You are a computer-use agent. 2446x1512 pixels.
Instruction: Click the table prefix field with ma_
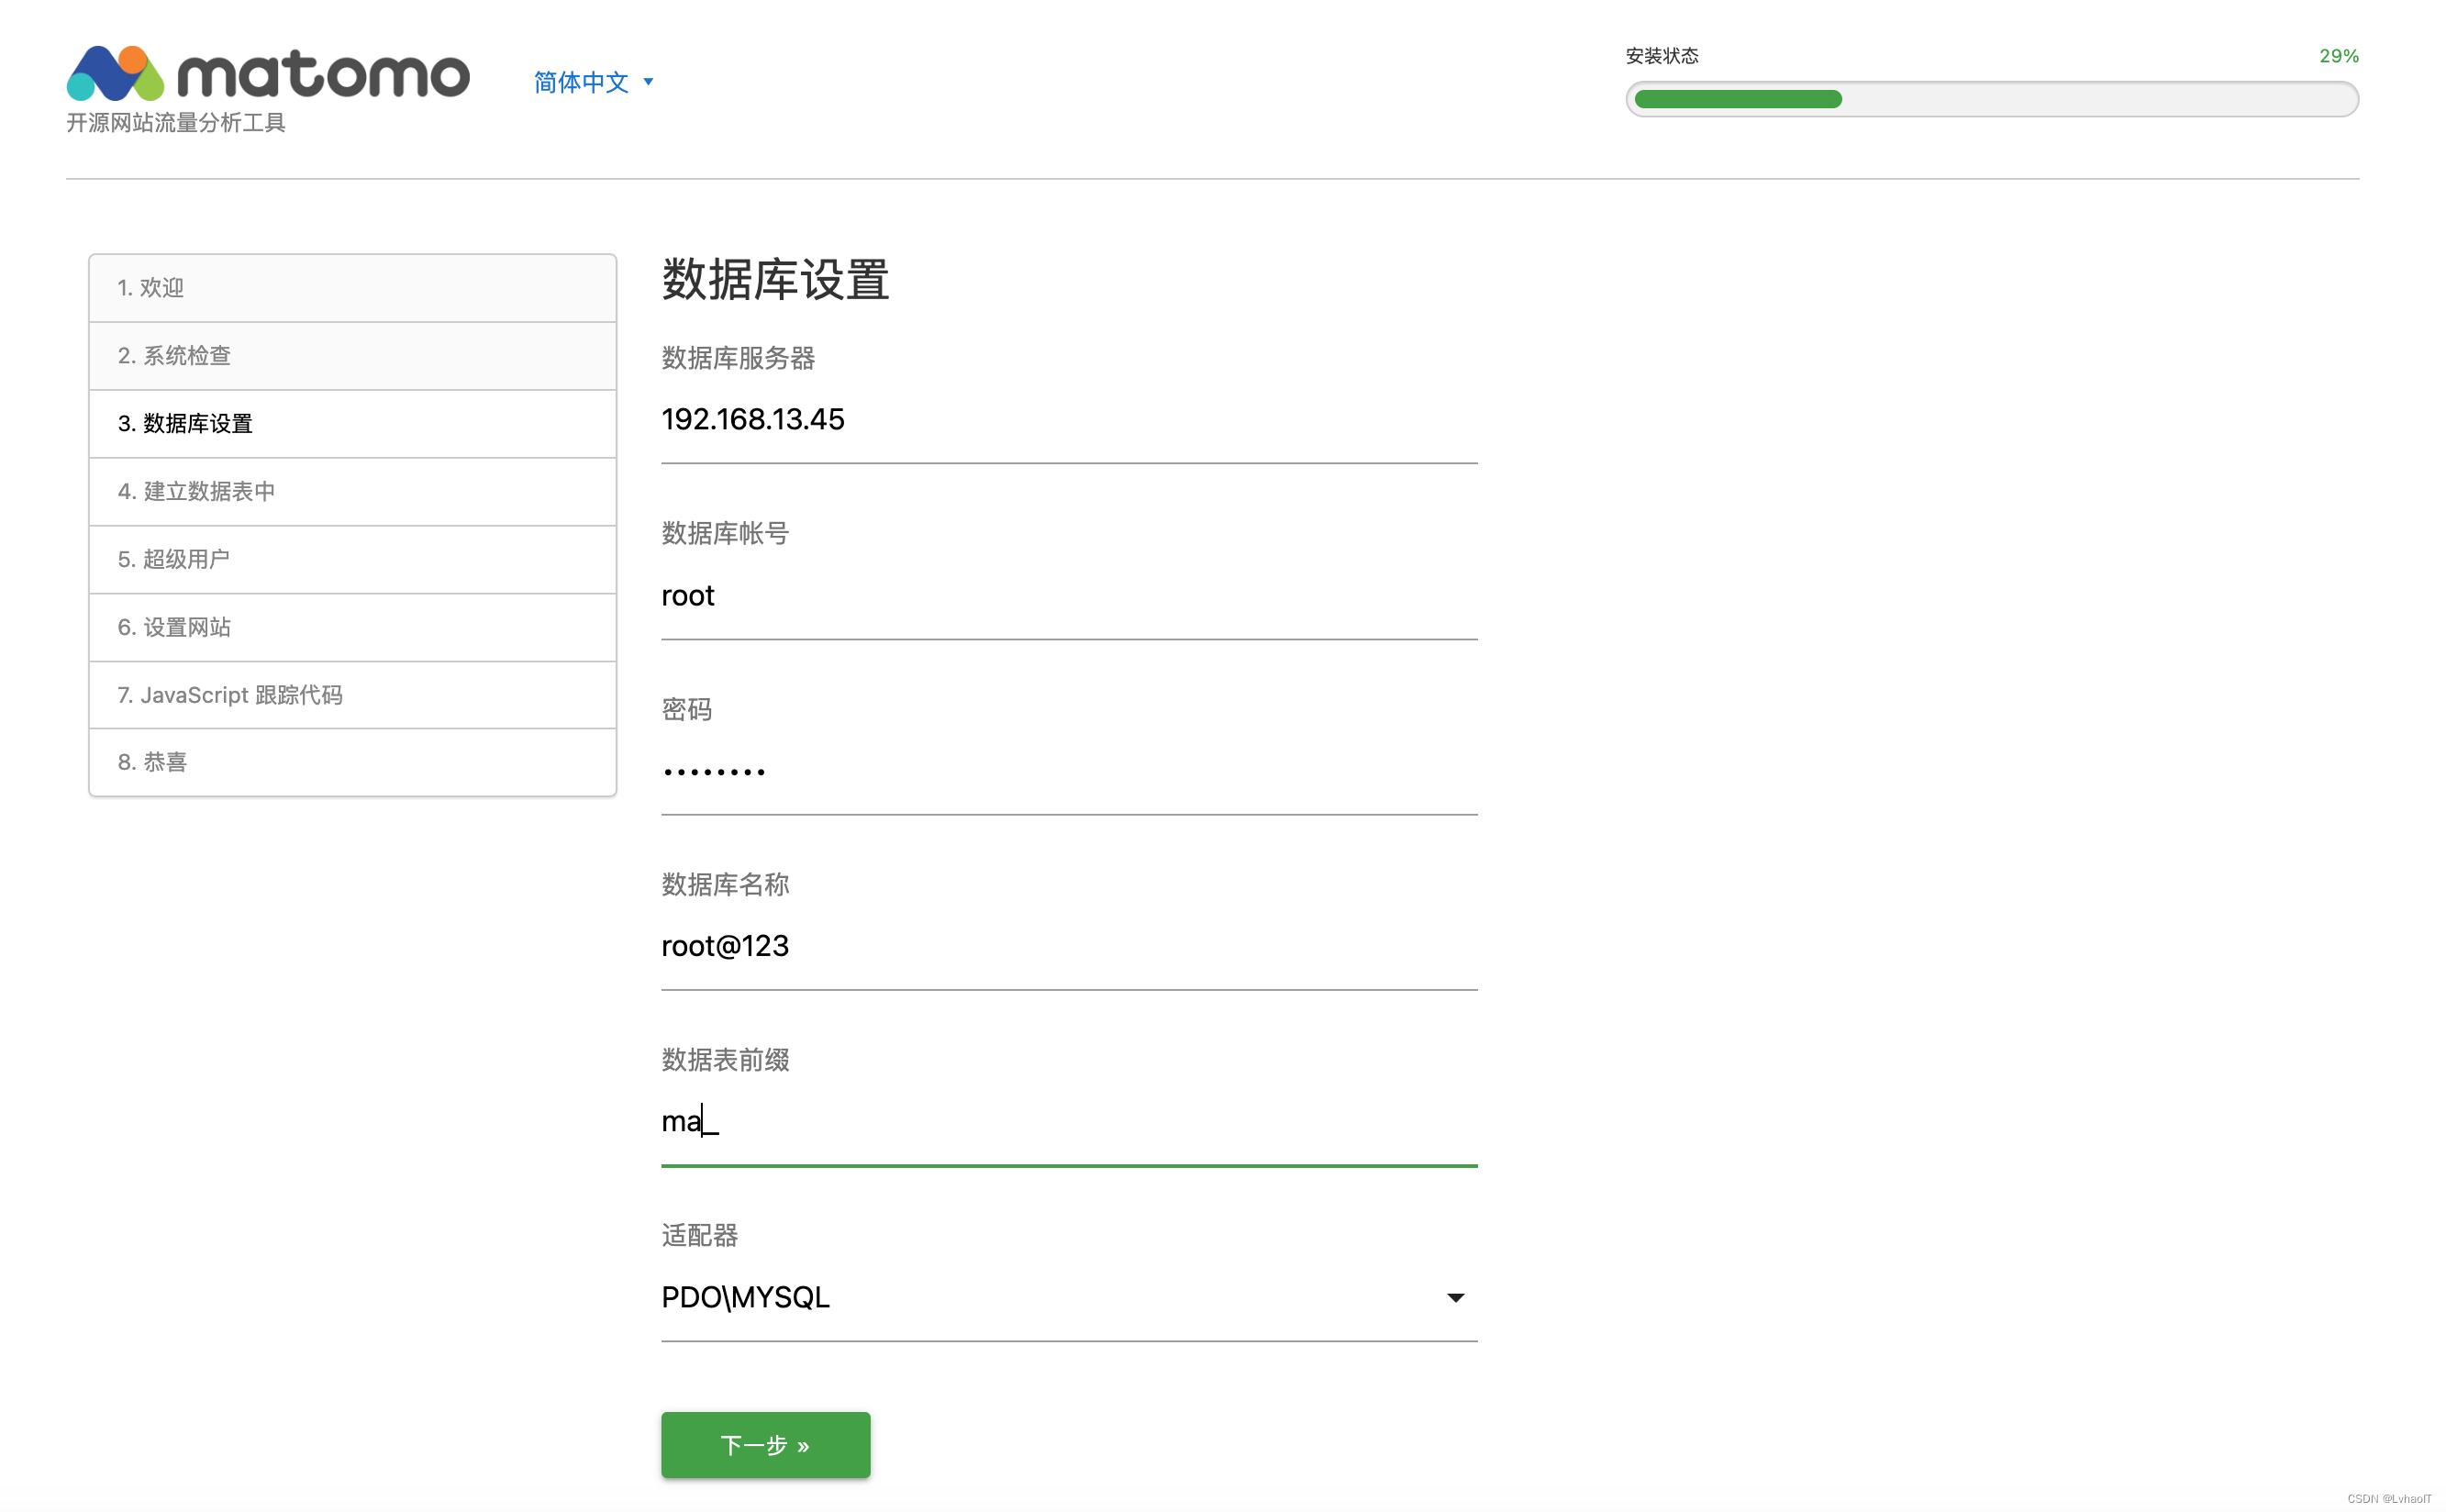tap(1069, 1123)
